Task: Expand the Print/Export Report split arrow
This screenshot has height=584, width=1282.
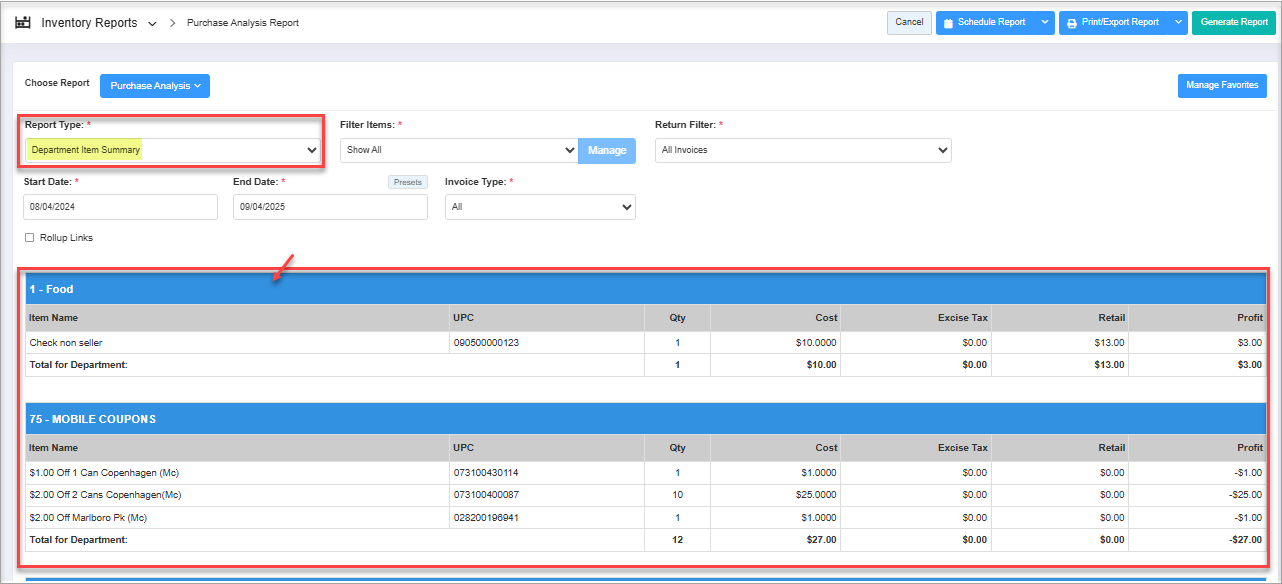Action: tap(1178, 23)
